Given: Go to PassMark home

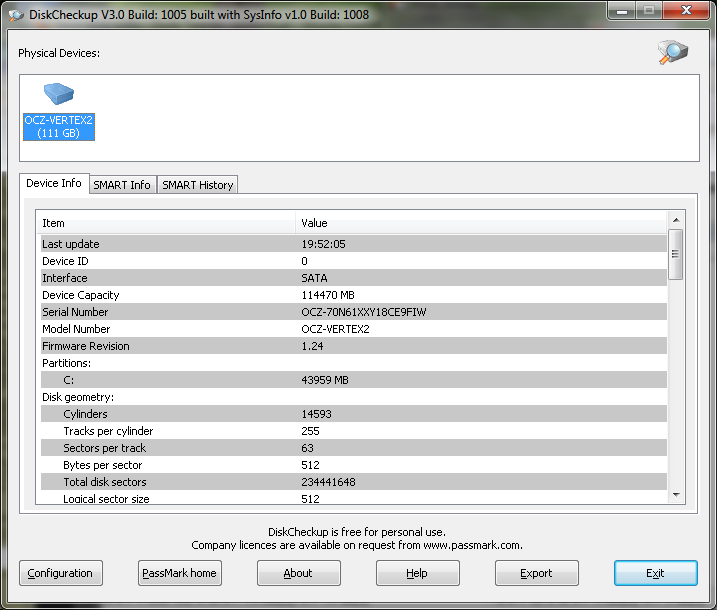Looking at the screenshot, I should [180, 573].
